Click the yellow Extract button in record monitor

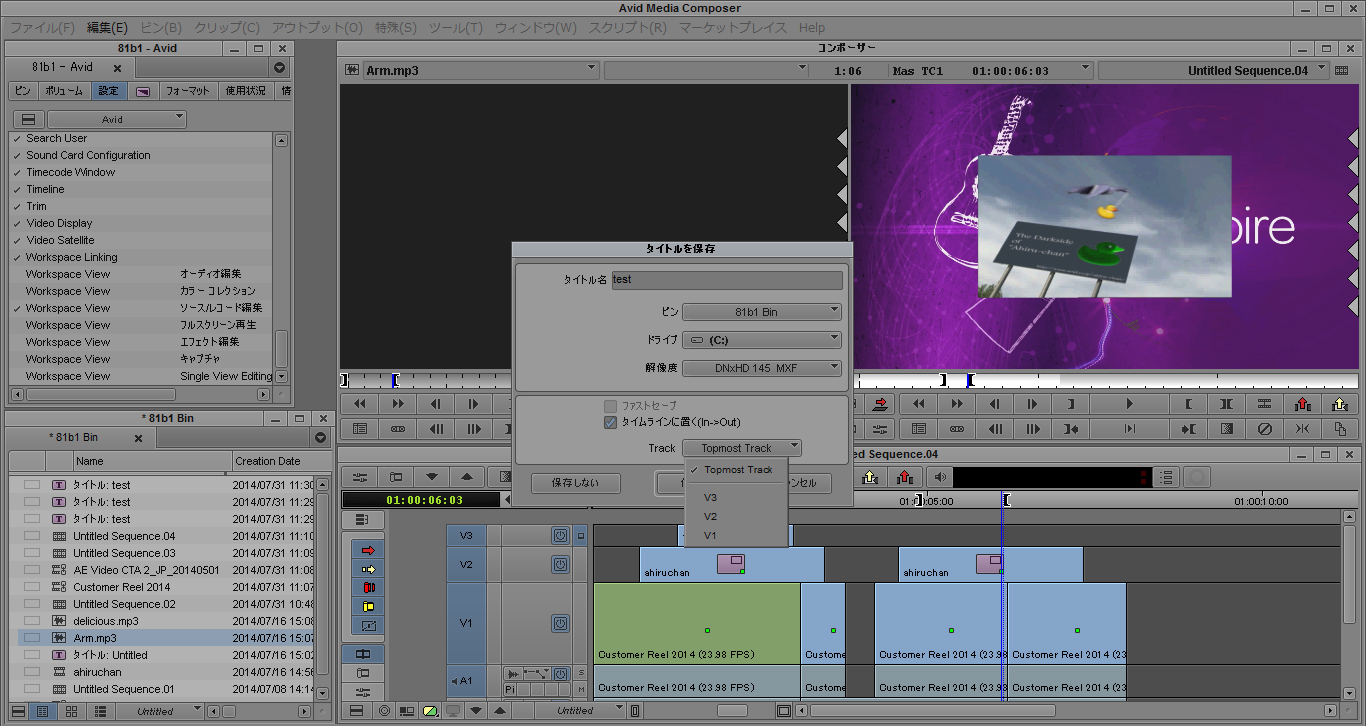tap(1340, 404)
